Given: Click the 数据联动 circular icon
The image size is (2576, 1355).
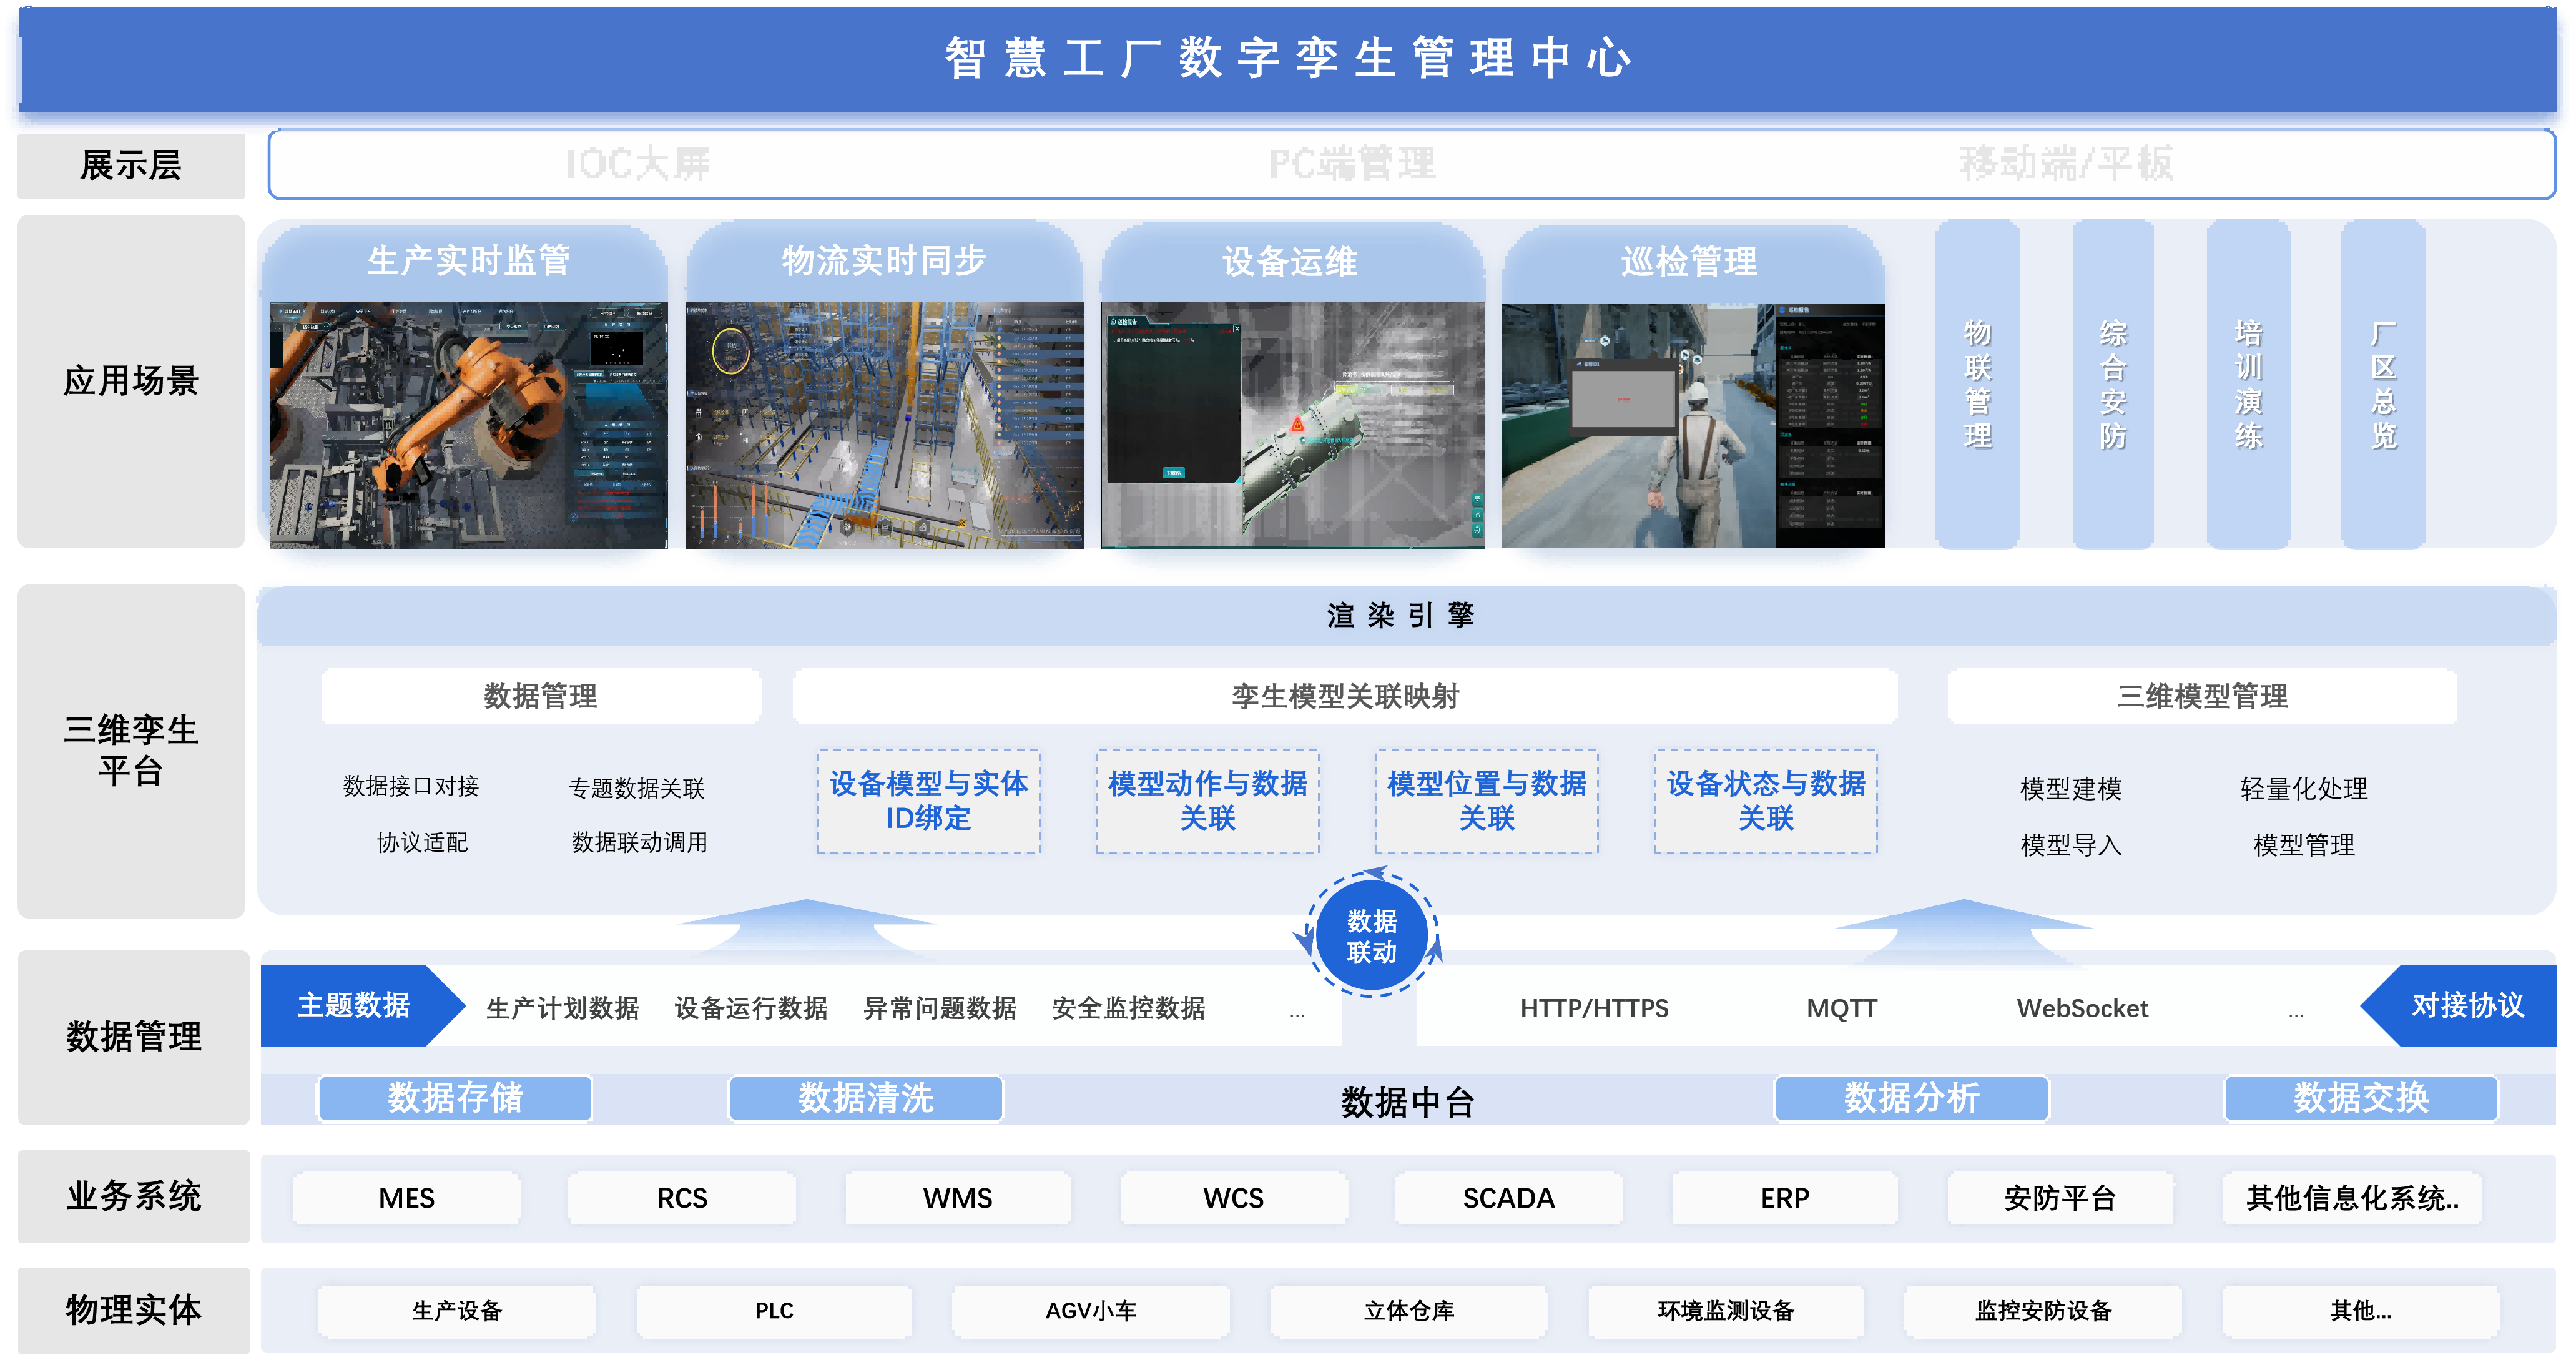Looking at the screenshot, I should 1371,936.
